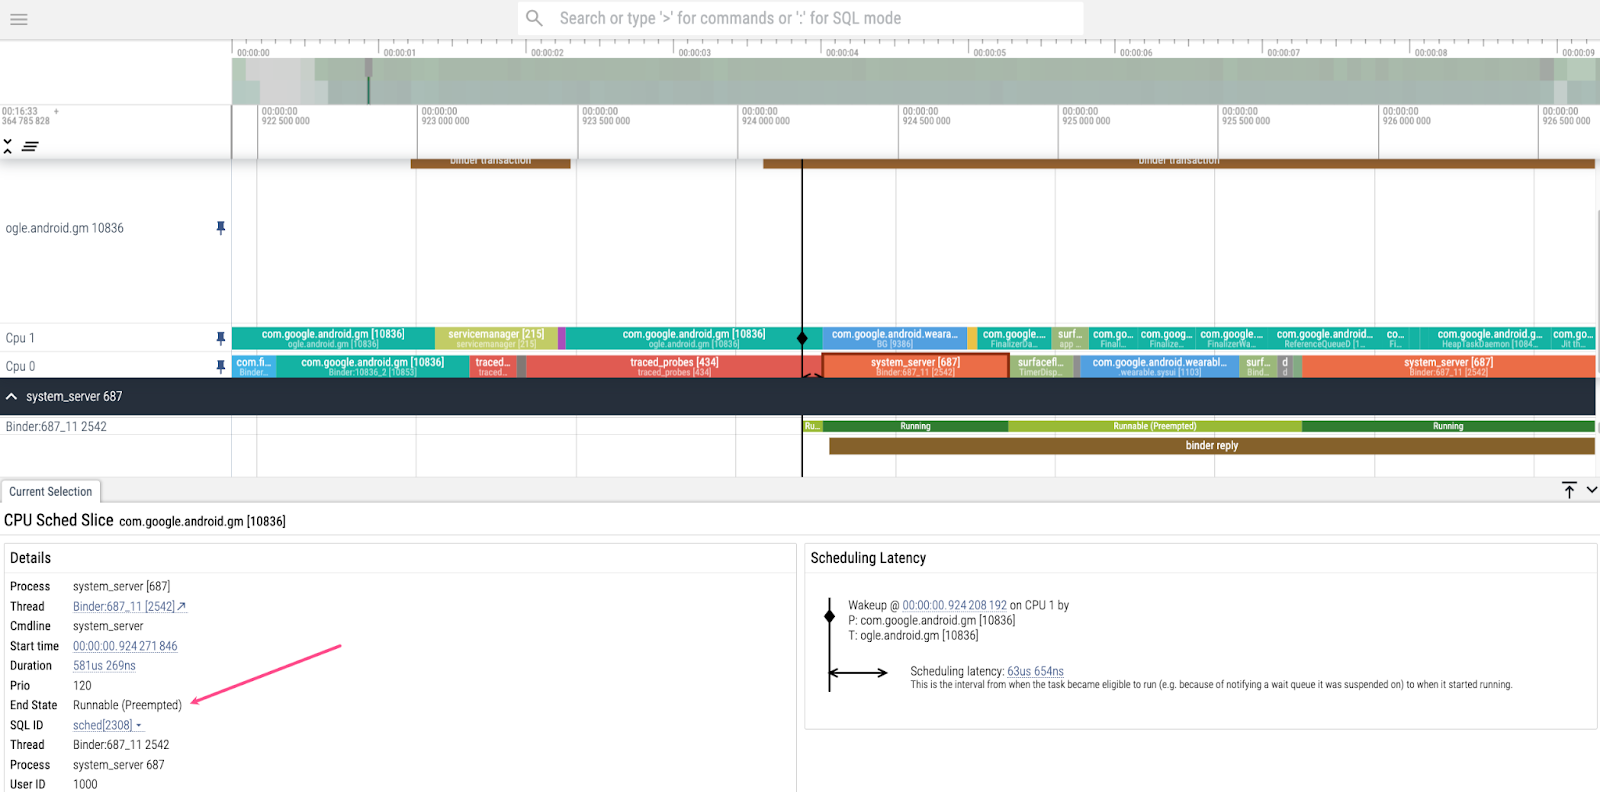Viewport: 1600px width, 792px height.
Task: Open the hamburger sidebar menu
Action: [x=19, y=19]
